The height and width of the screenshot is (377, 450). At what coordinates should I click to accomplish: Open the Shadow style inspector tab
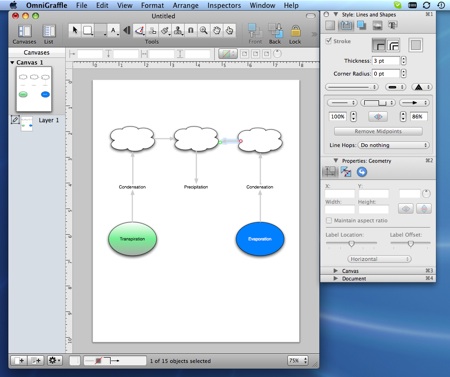click(362, 25)
